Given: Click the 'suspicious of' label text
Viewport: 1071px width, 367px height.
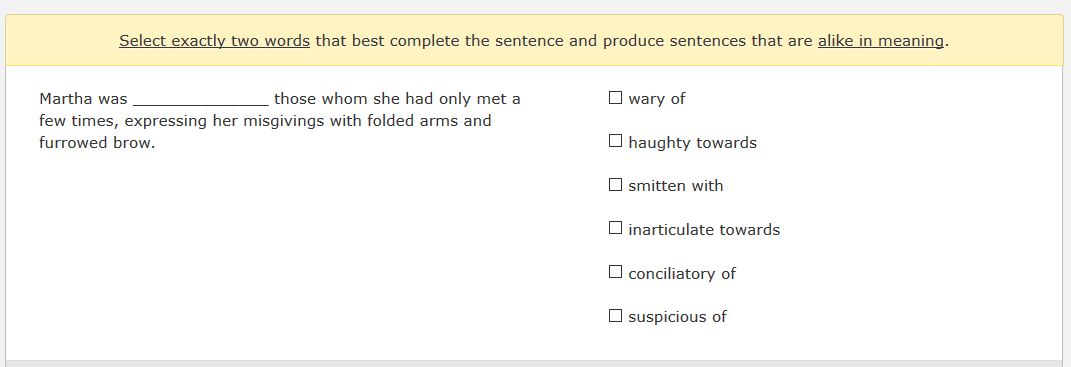Looking at the screenshot, I should (678, 316).
